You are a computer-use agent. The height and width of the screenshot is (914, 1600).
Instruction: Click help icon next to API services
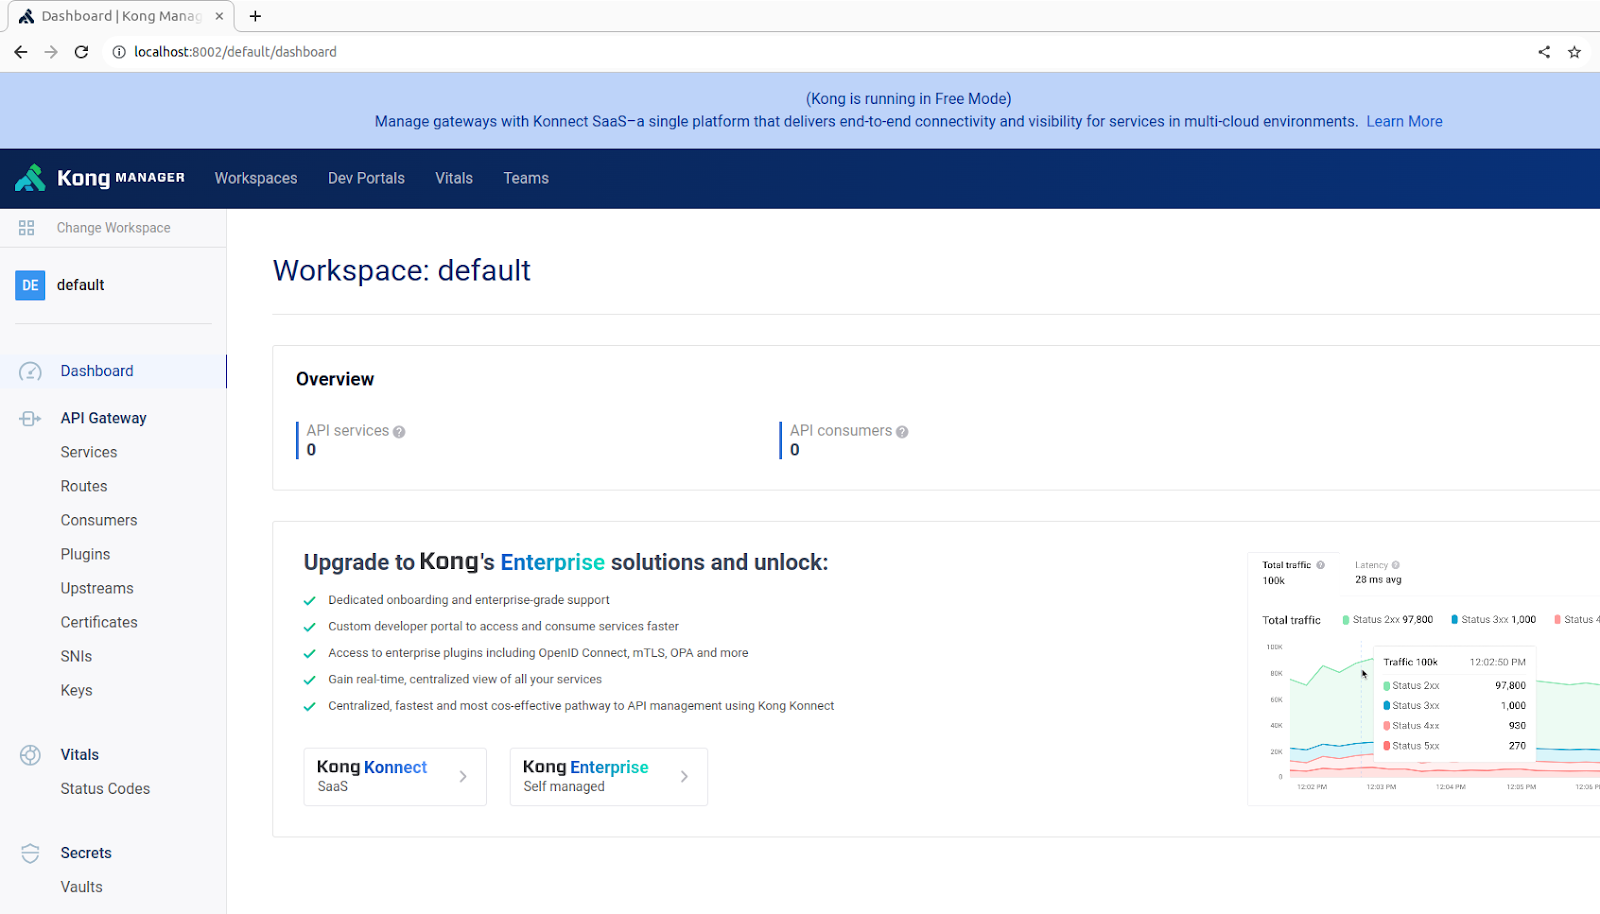pyautogui.click(x=399, y=432)
